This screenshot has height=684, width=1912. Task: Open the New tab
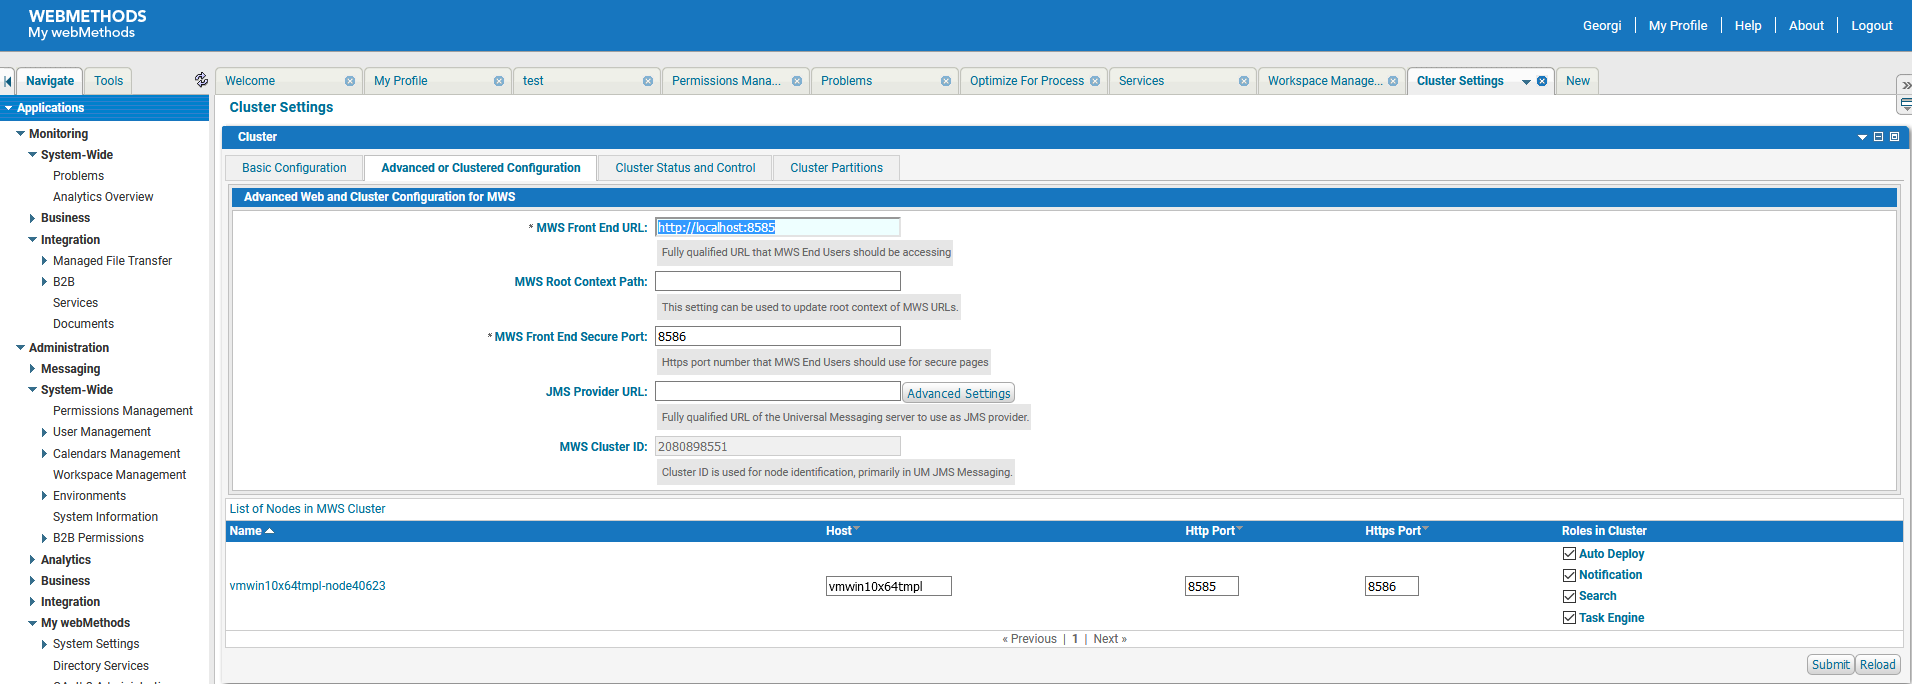[1578, 81]
